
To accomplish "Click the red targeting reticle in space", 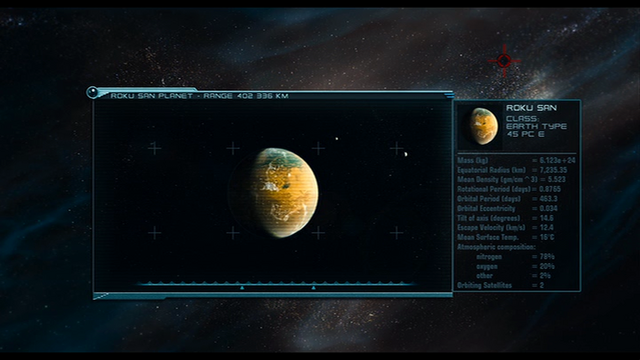I will tap(504, 61).
